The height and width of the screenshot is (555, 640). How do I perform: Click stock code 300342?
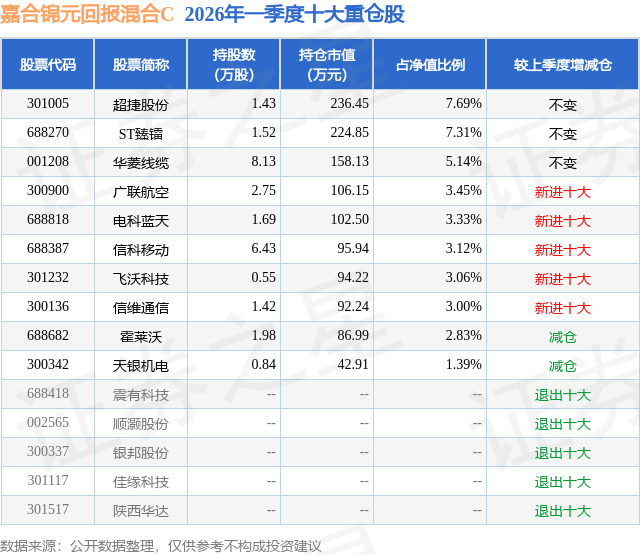(48, 364)
